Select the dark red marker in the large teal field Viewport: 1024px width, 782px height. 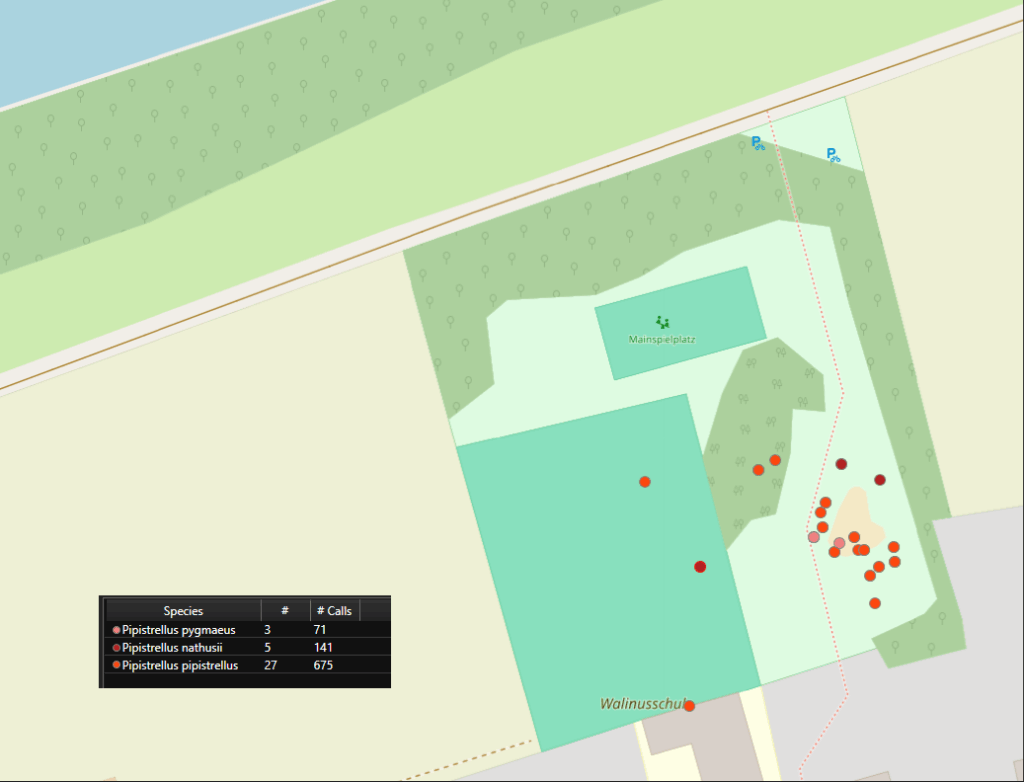coord(700,567)
